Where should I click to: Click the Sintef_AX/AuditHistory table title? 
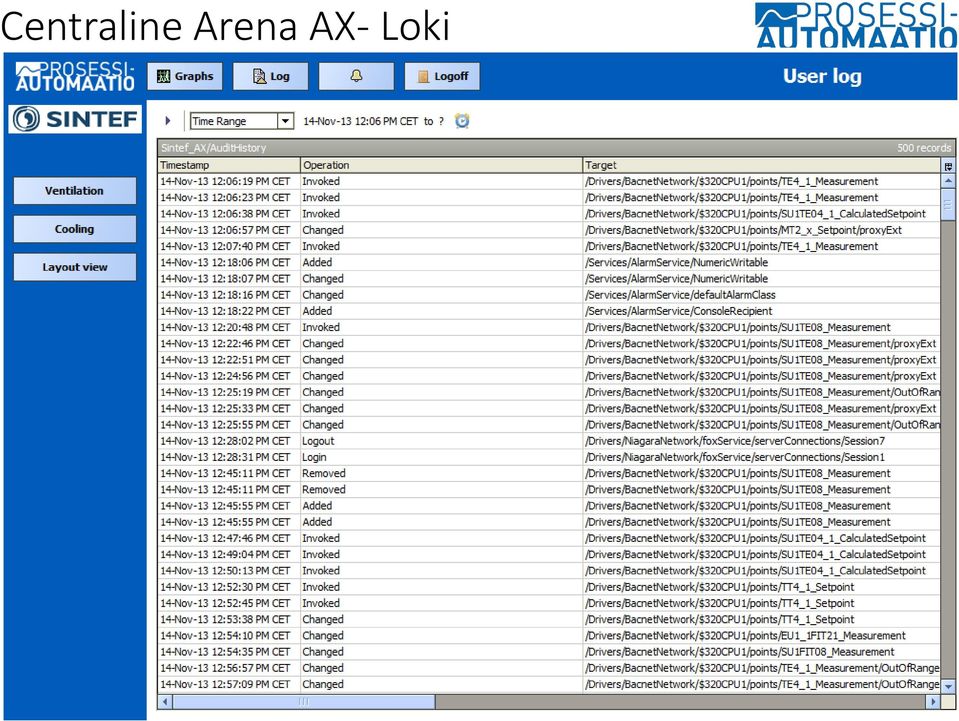(213, 148)
